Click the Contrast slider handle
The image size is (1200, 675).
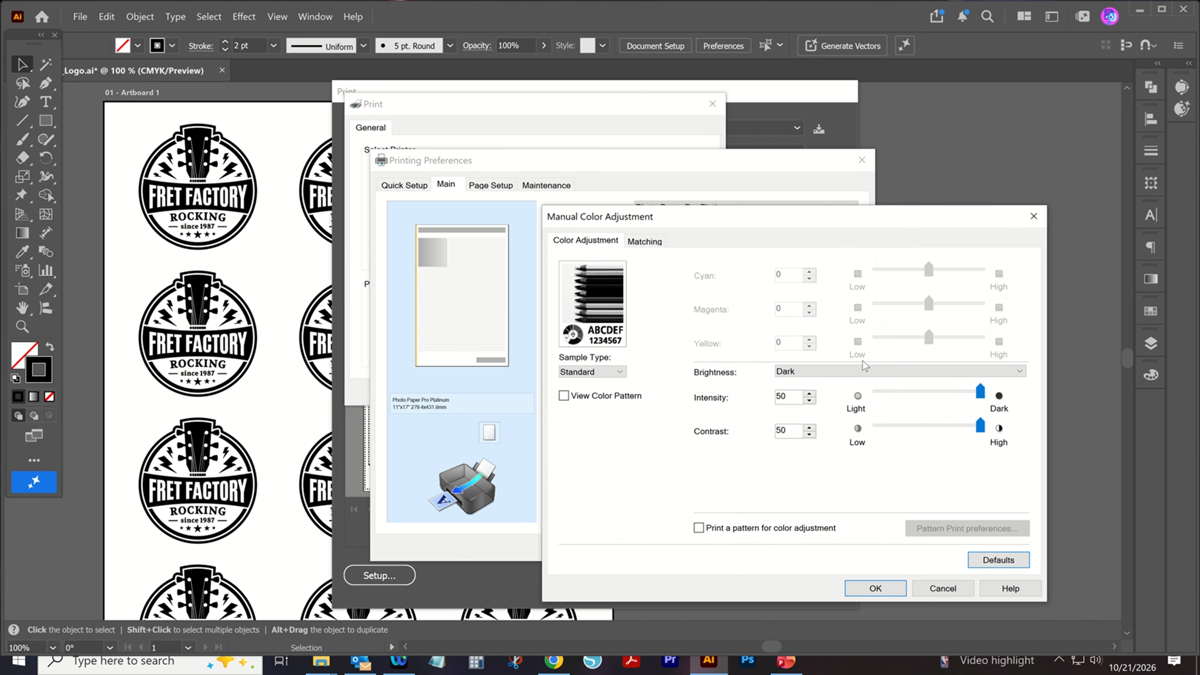(x=980, y=425)
